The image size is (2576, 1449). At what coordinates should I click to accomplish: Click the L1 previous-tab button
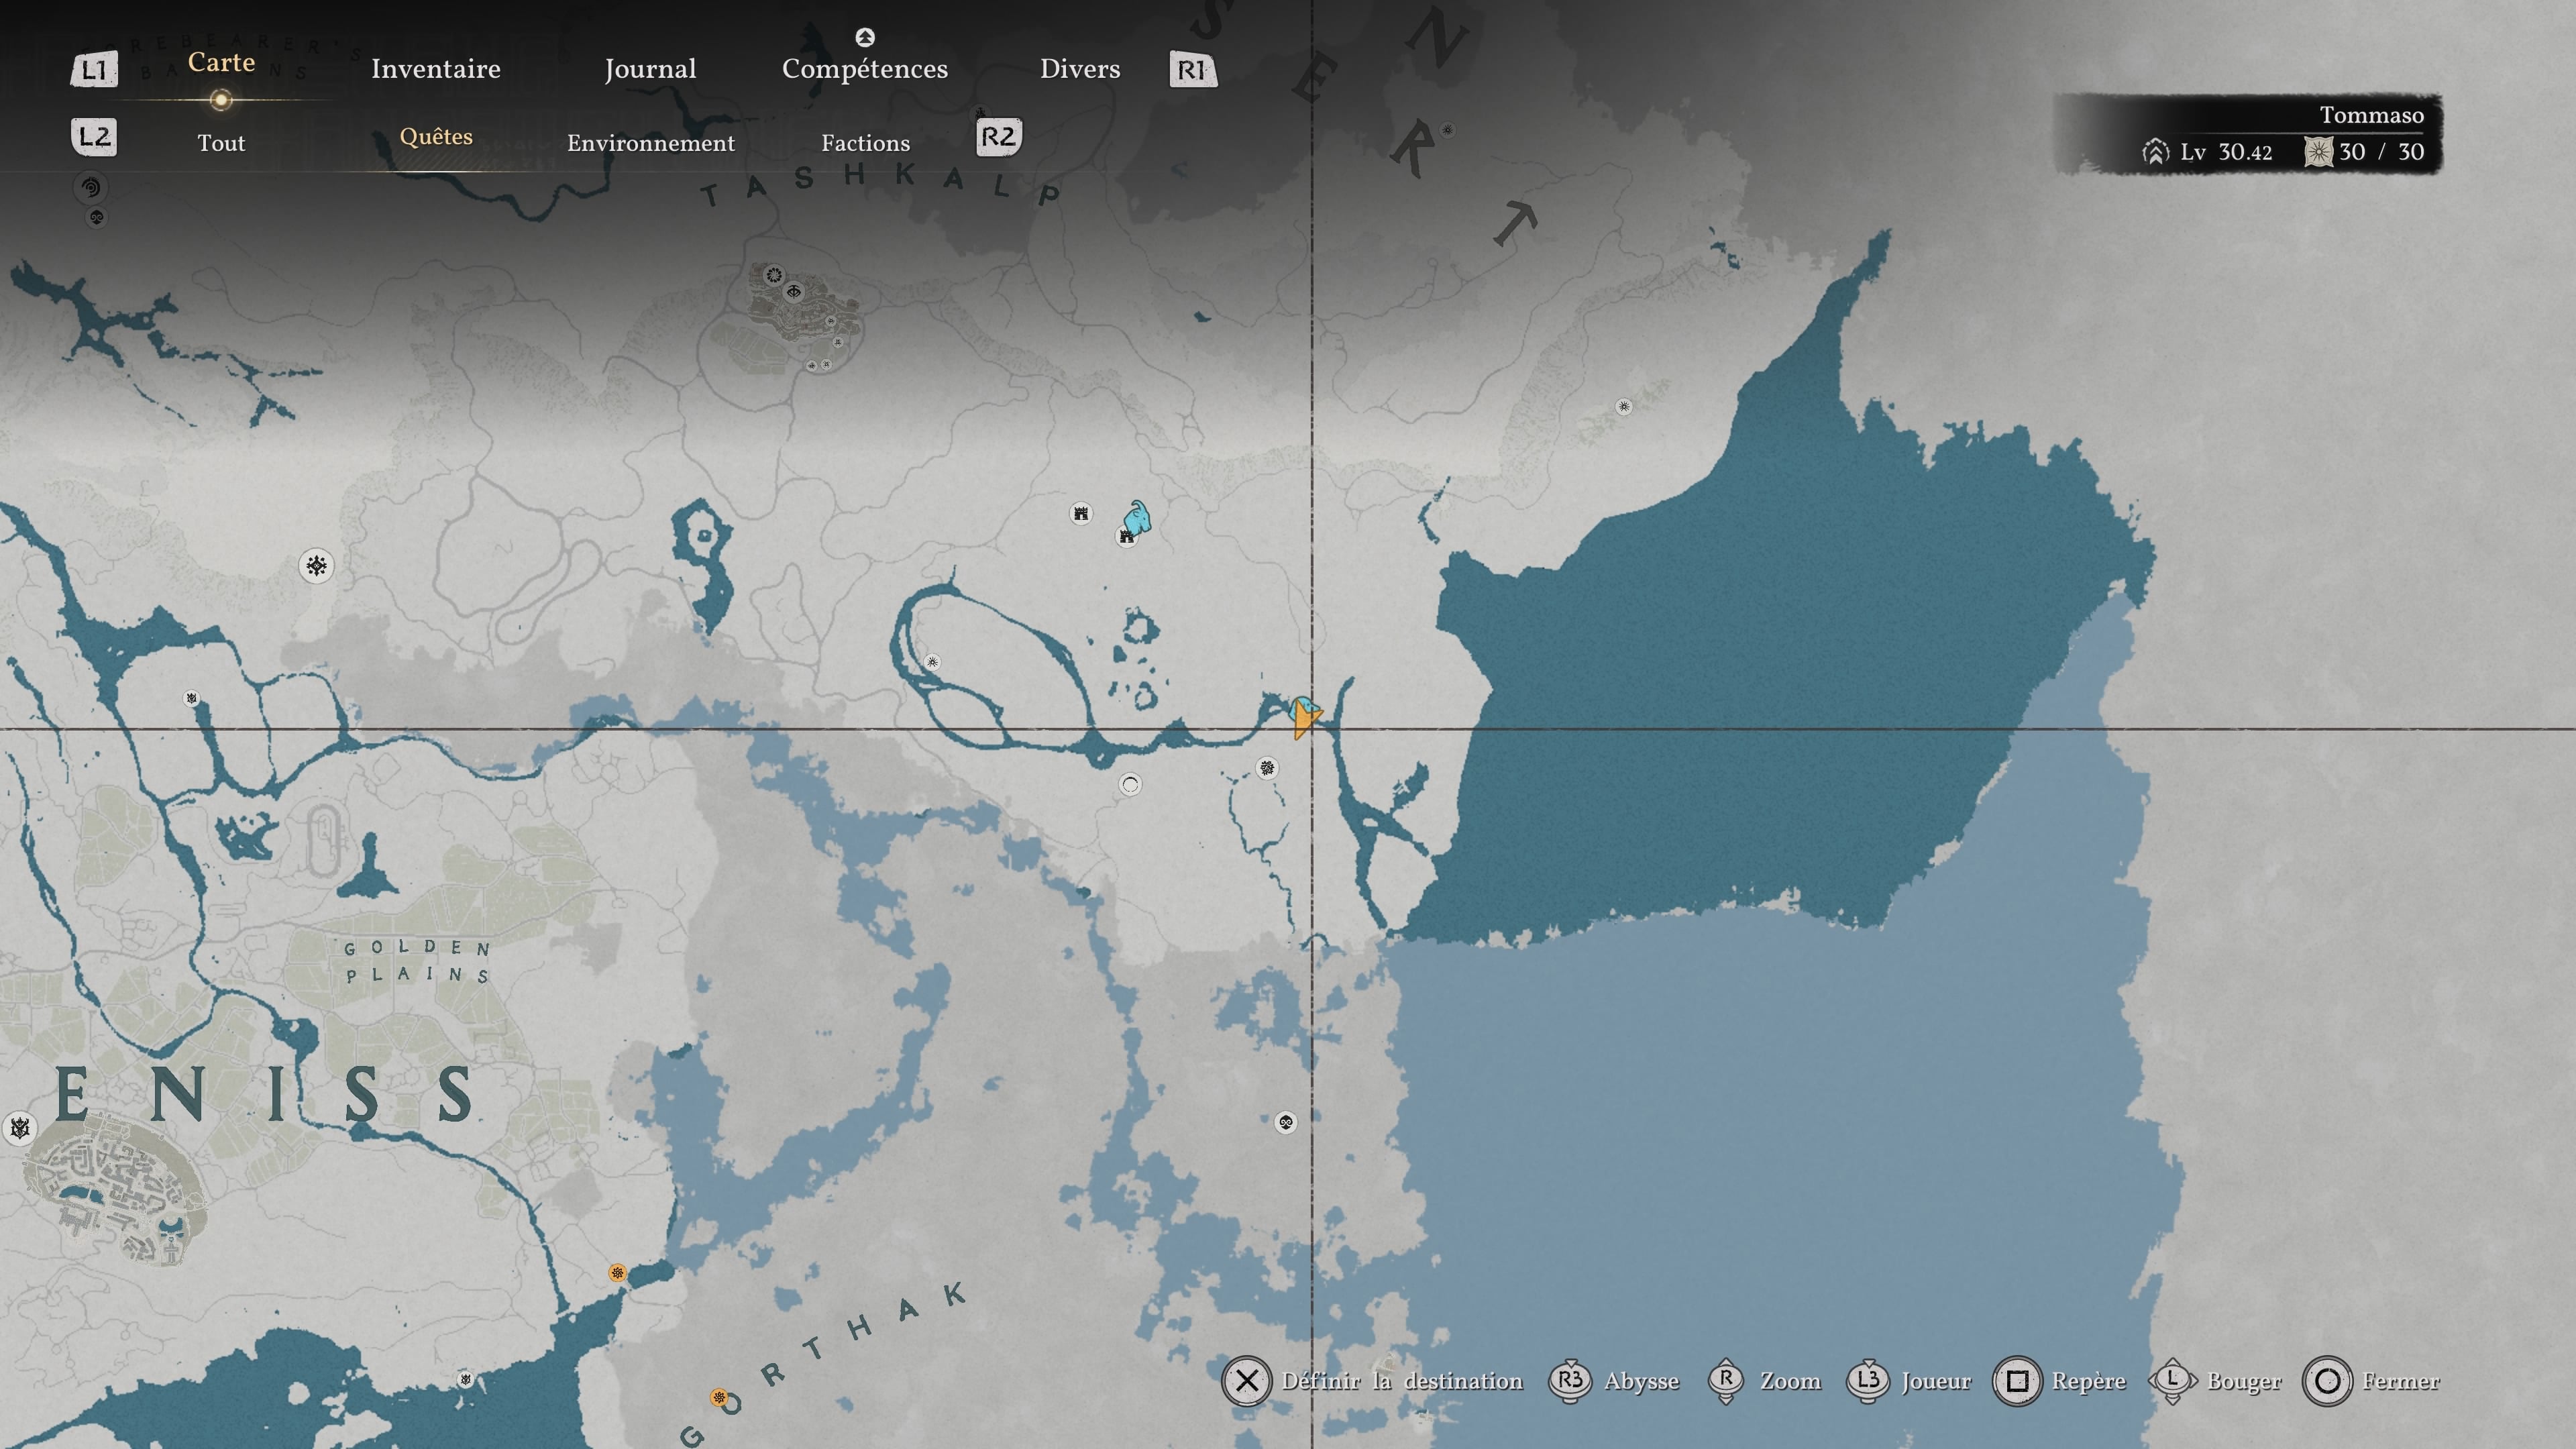(94, 70)
